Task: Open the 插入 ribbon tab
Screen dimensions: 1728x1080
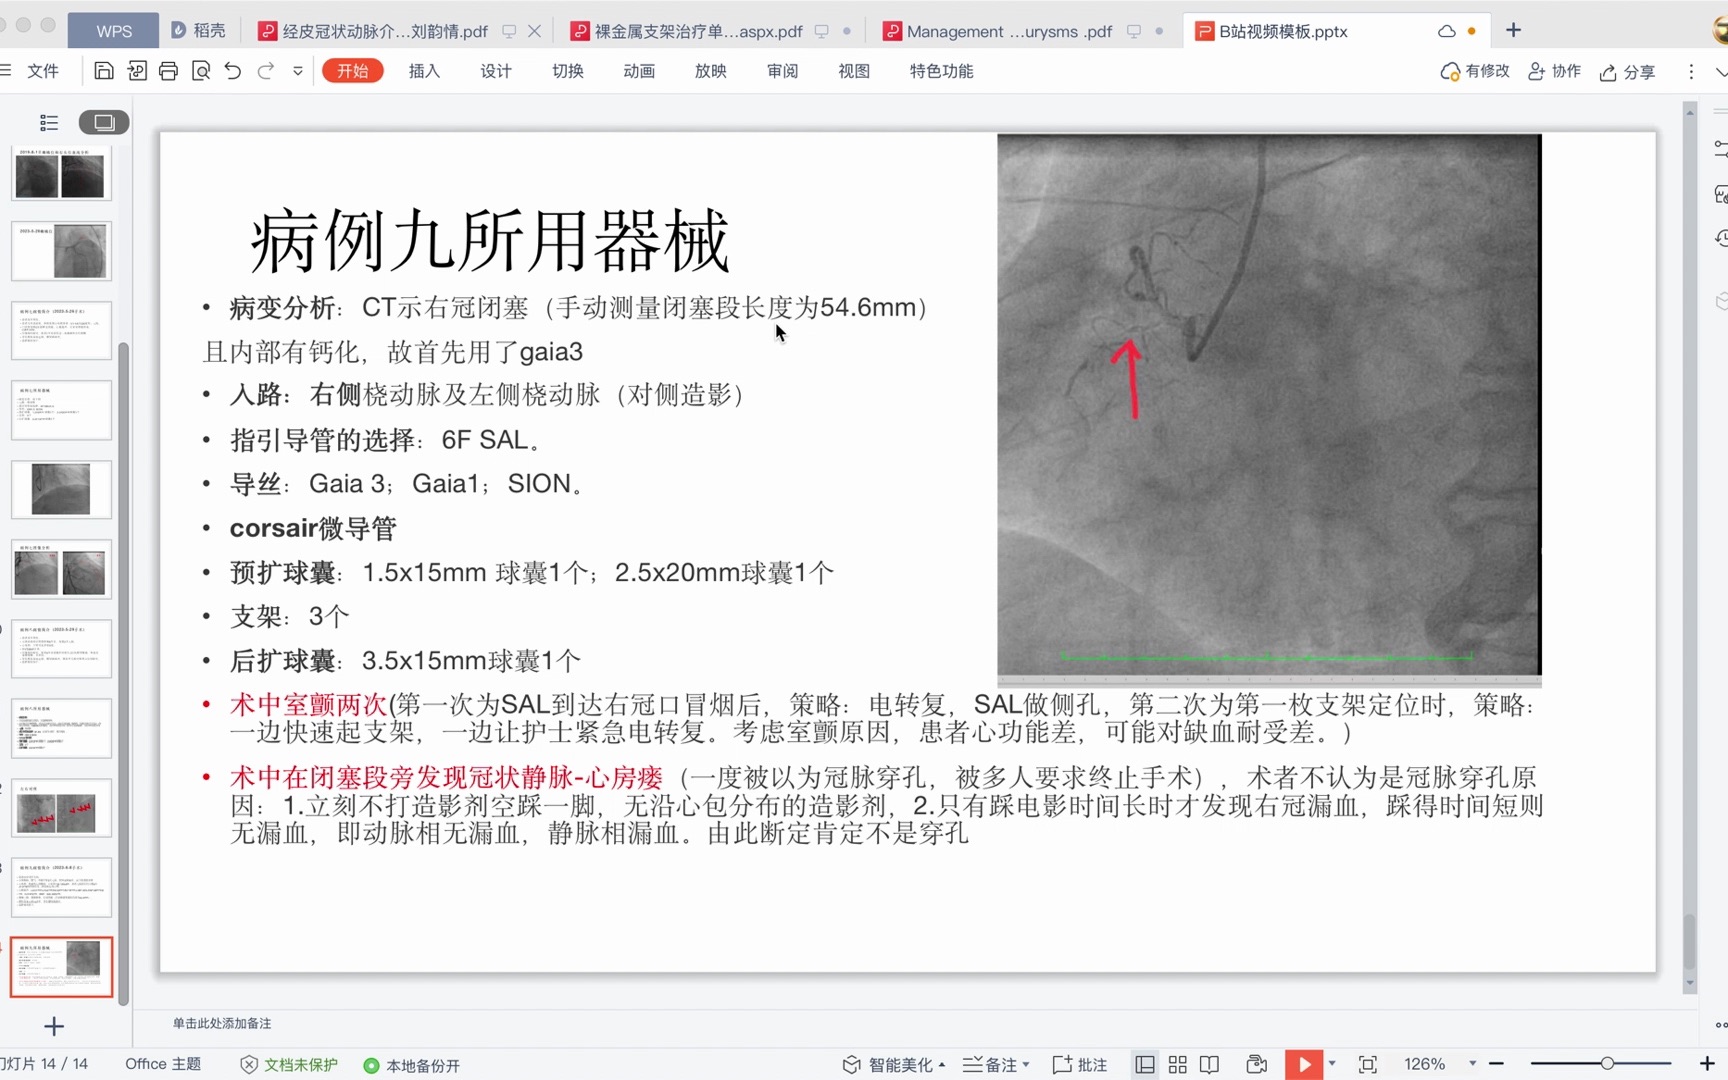Action: click(x=424, y=71)
